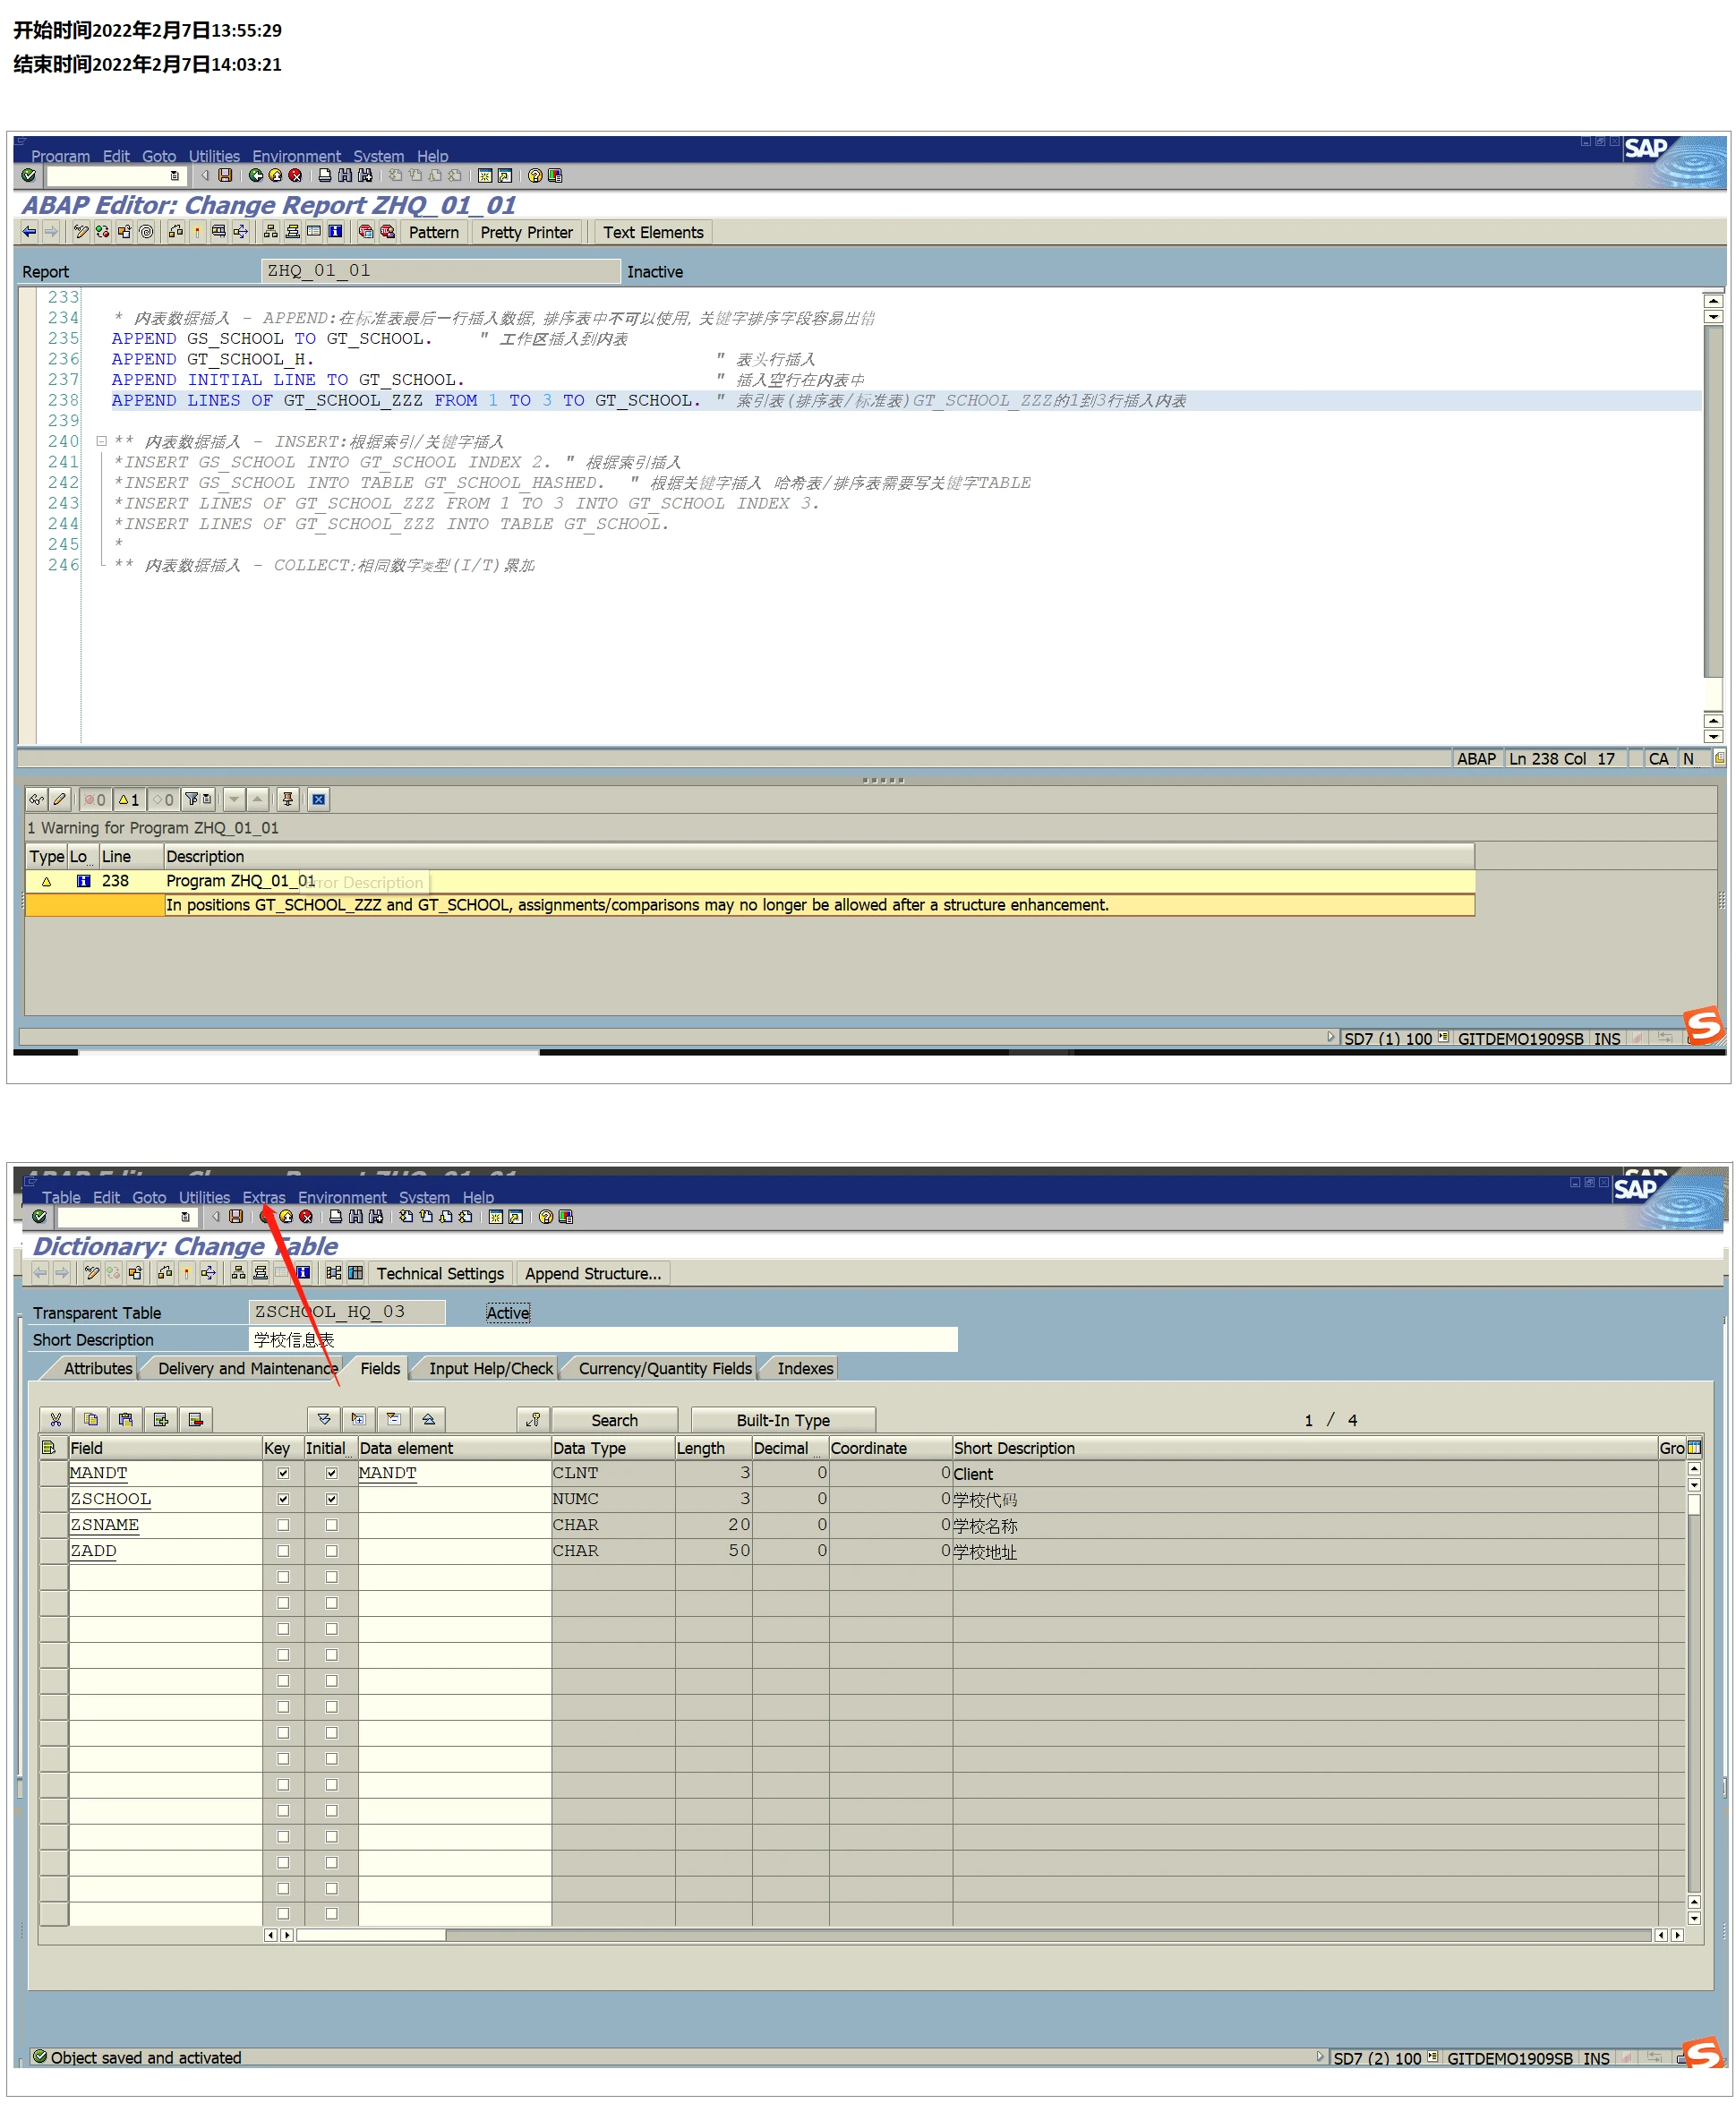Screen dimensions: 1736x2112
Task: Click Insert row icon in Dictionary fields toolbar
Action: click(161, 1421)
